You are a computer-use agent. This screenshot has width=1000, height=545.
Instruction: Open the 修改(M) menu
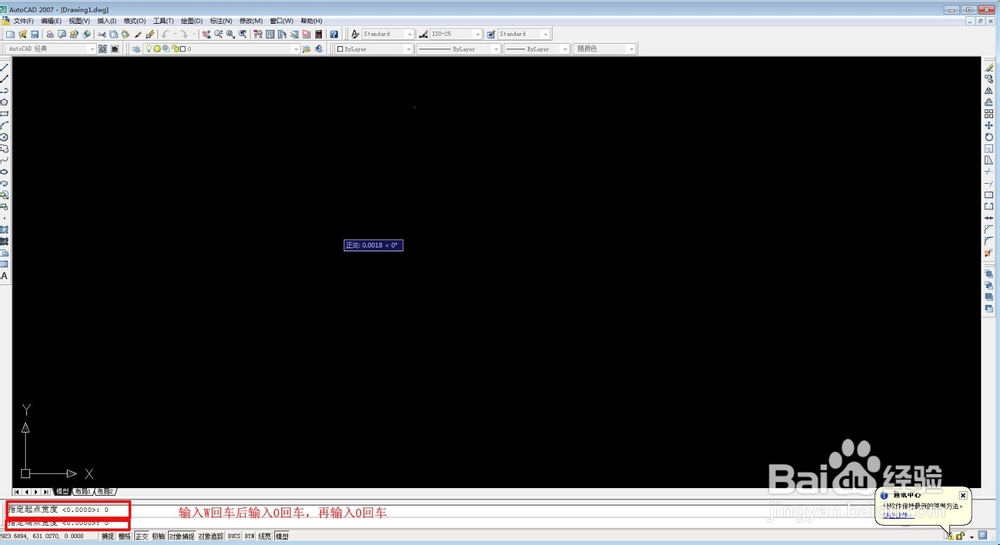[251, 21]
